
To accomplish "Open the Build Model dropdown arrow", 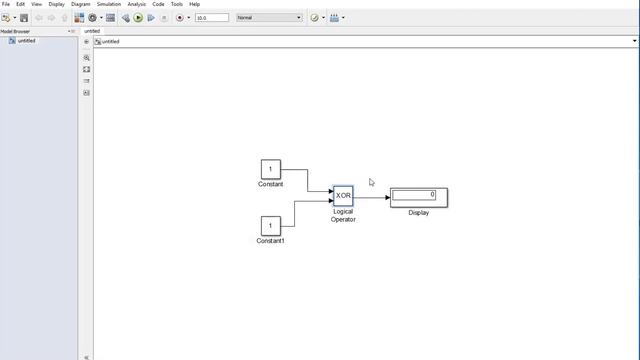I will pos(343,18).
